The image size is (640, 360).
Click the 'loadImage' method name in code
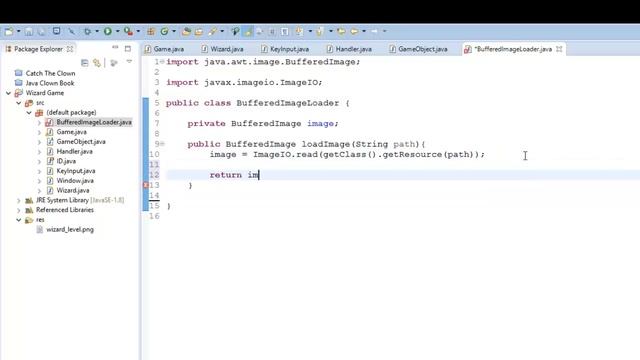(x=325, y=144)
